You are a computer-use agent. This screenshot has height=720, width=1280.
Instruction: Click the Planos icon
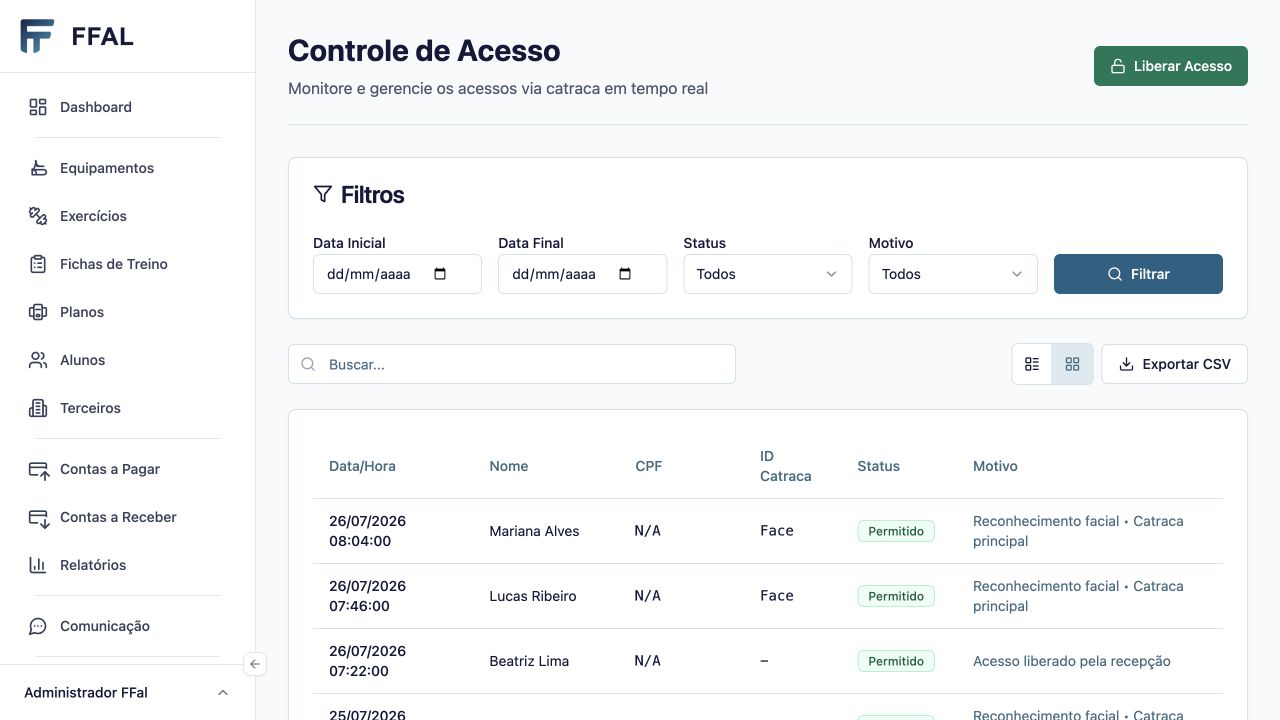coord(38,312)
